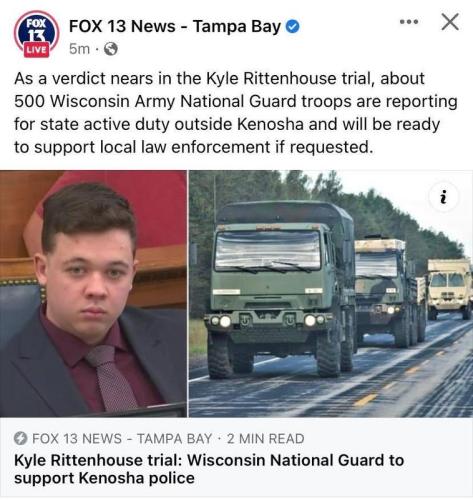Screen dimensions: 473x500
Task: Click the lead green army truck
Action: 279,288
